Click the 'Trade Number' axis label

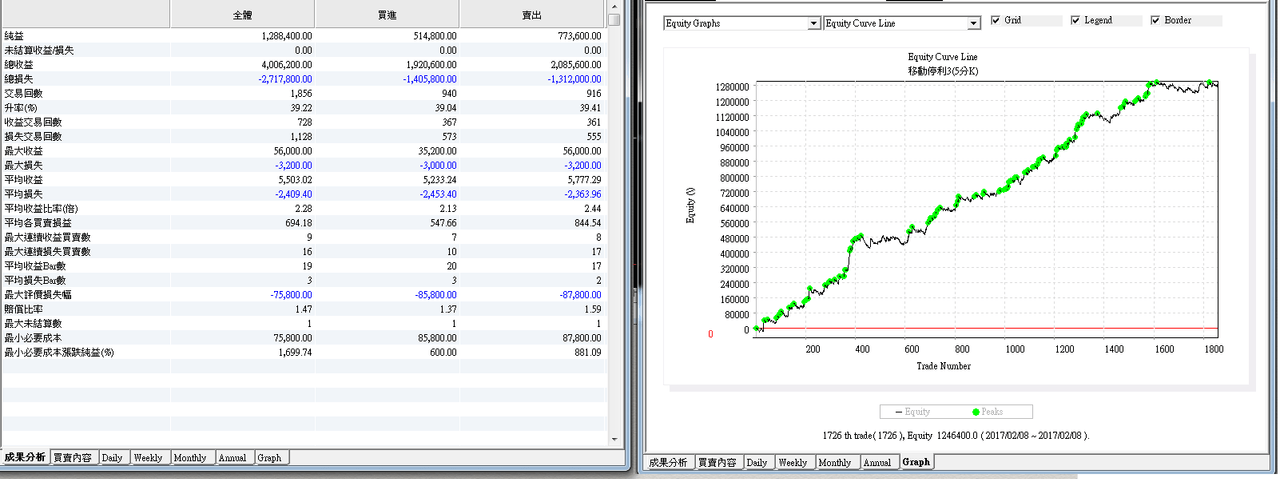tap(943, 366)
